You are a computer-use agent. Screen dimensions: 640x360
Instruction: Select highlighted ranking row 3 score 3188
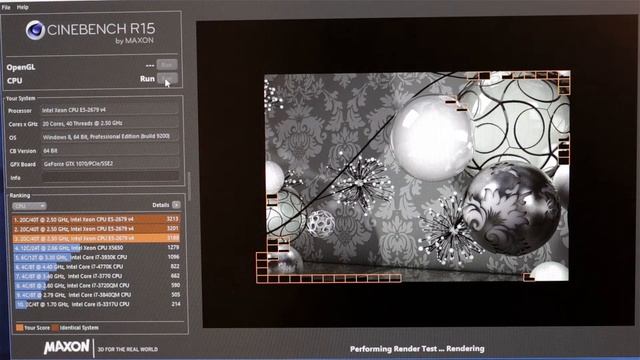pos(96,238)
